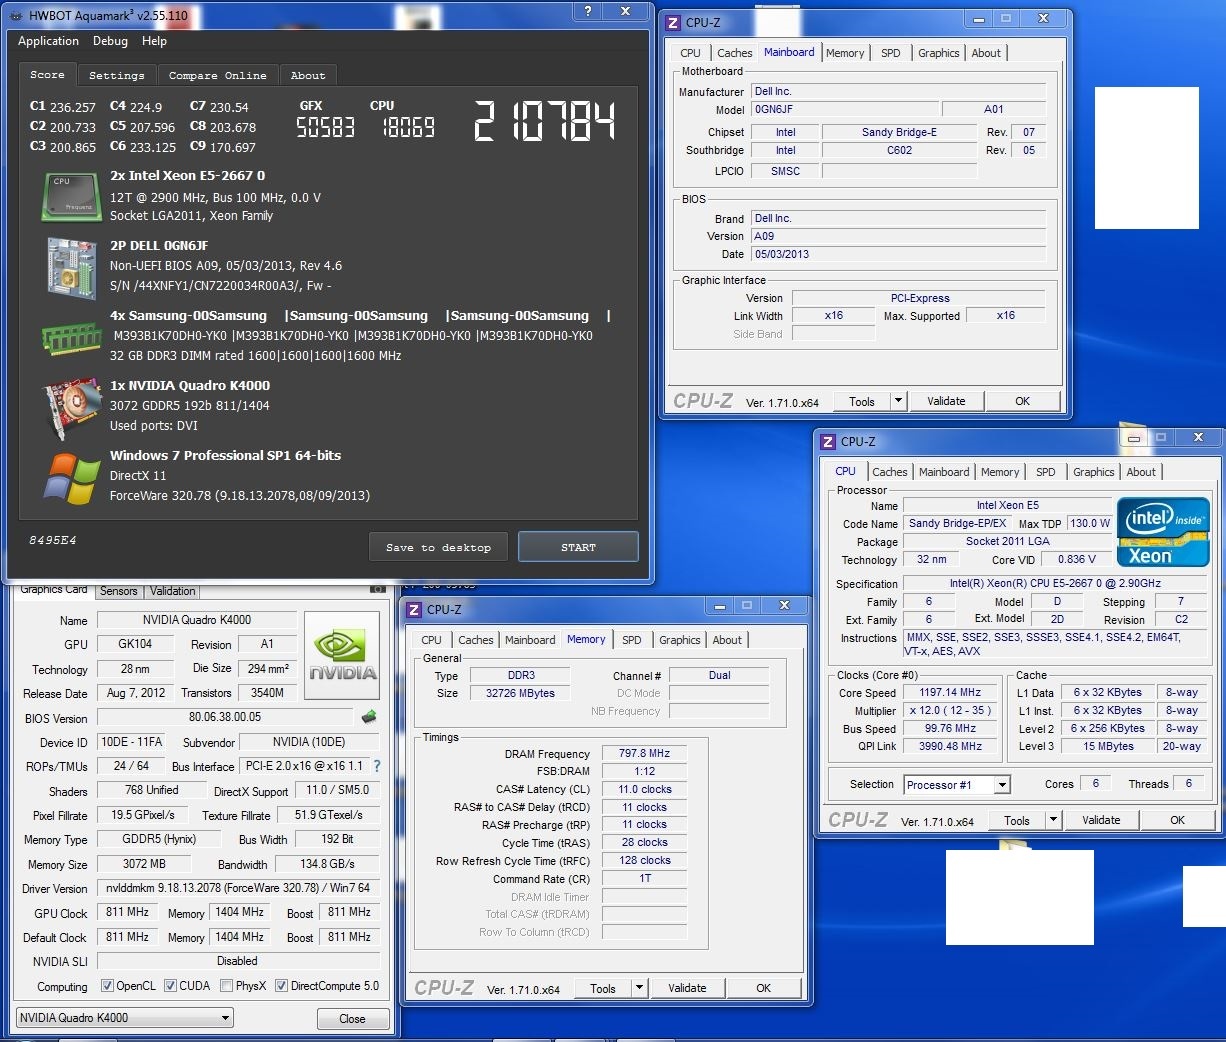
Task: Click the GPU-Z Name field NVIDIA Quadro K4000
Action: [x=197, y=620]
